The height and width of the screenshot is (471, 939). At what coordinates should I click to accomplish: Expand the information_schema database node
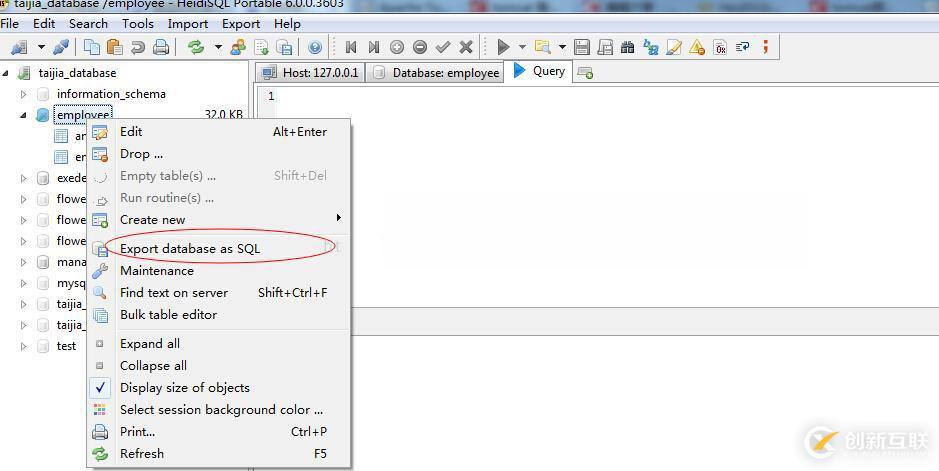(23, 94)
